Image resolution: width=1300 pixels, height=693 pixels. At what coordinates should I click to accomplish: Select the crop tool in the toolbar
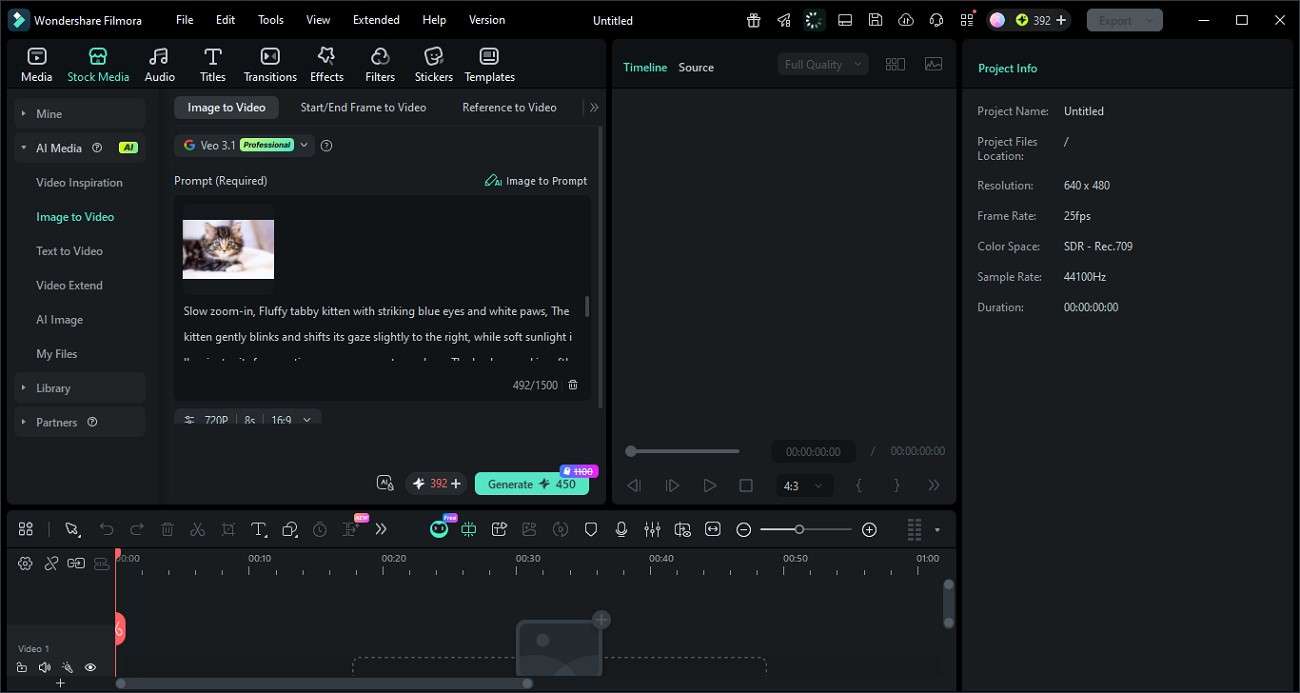pyautogui.click(x=228, y=529)
